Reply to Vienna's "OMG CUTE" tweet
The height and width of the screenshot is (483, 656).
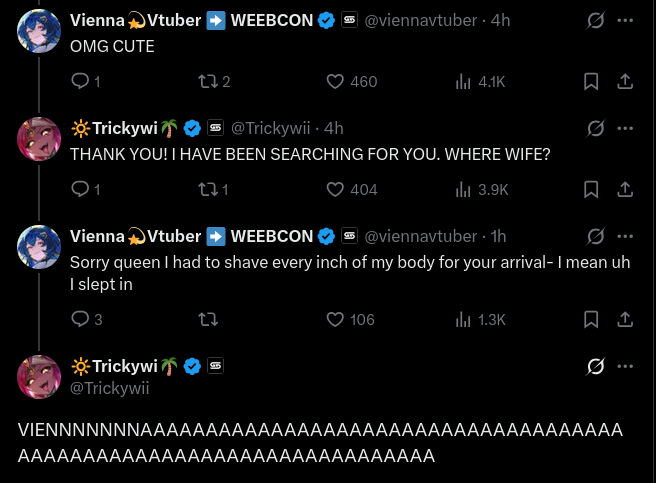pos(80,82)
